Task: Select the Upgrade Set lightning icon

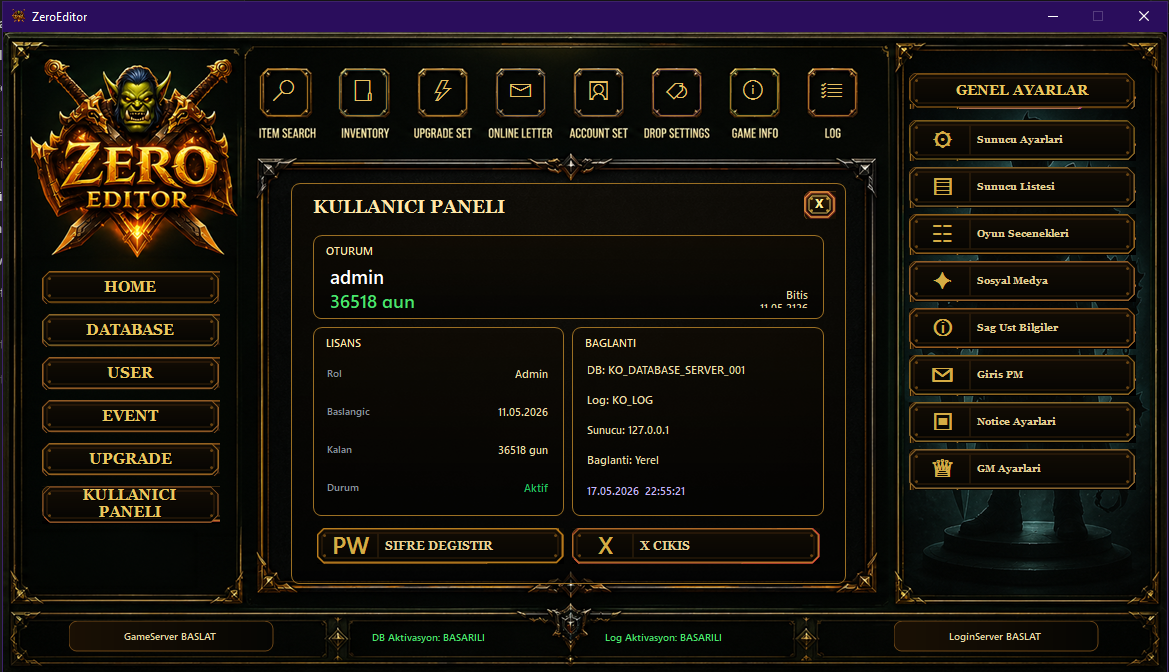Action: coord(442,92)
